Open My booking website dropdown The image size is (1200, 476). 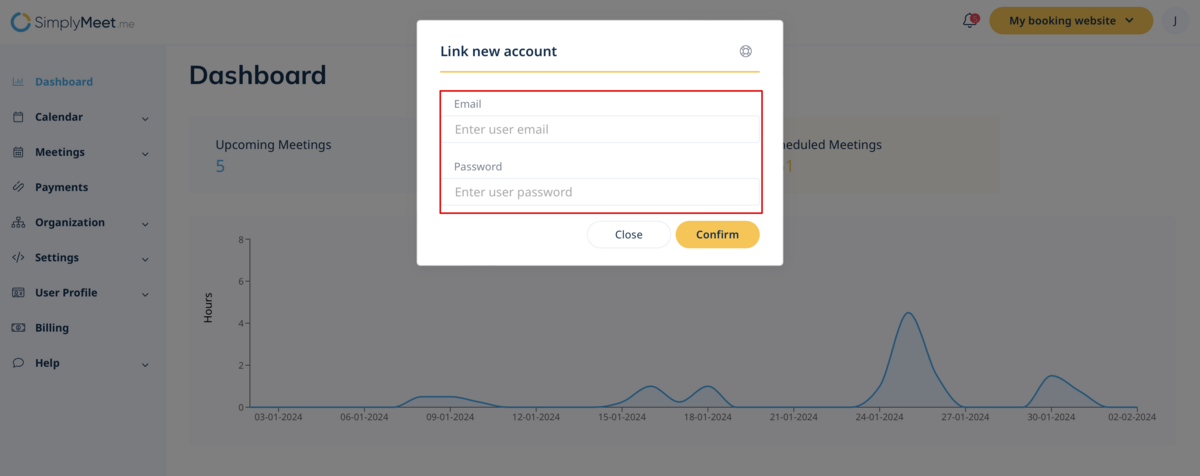tap(1072, 20)
